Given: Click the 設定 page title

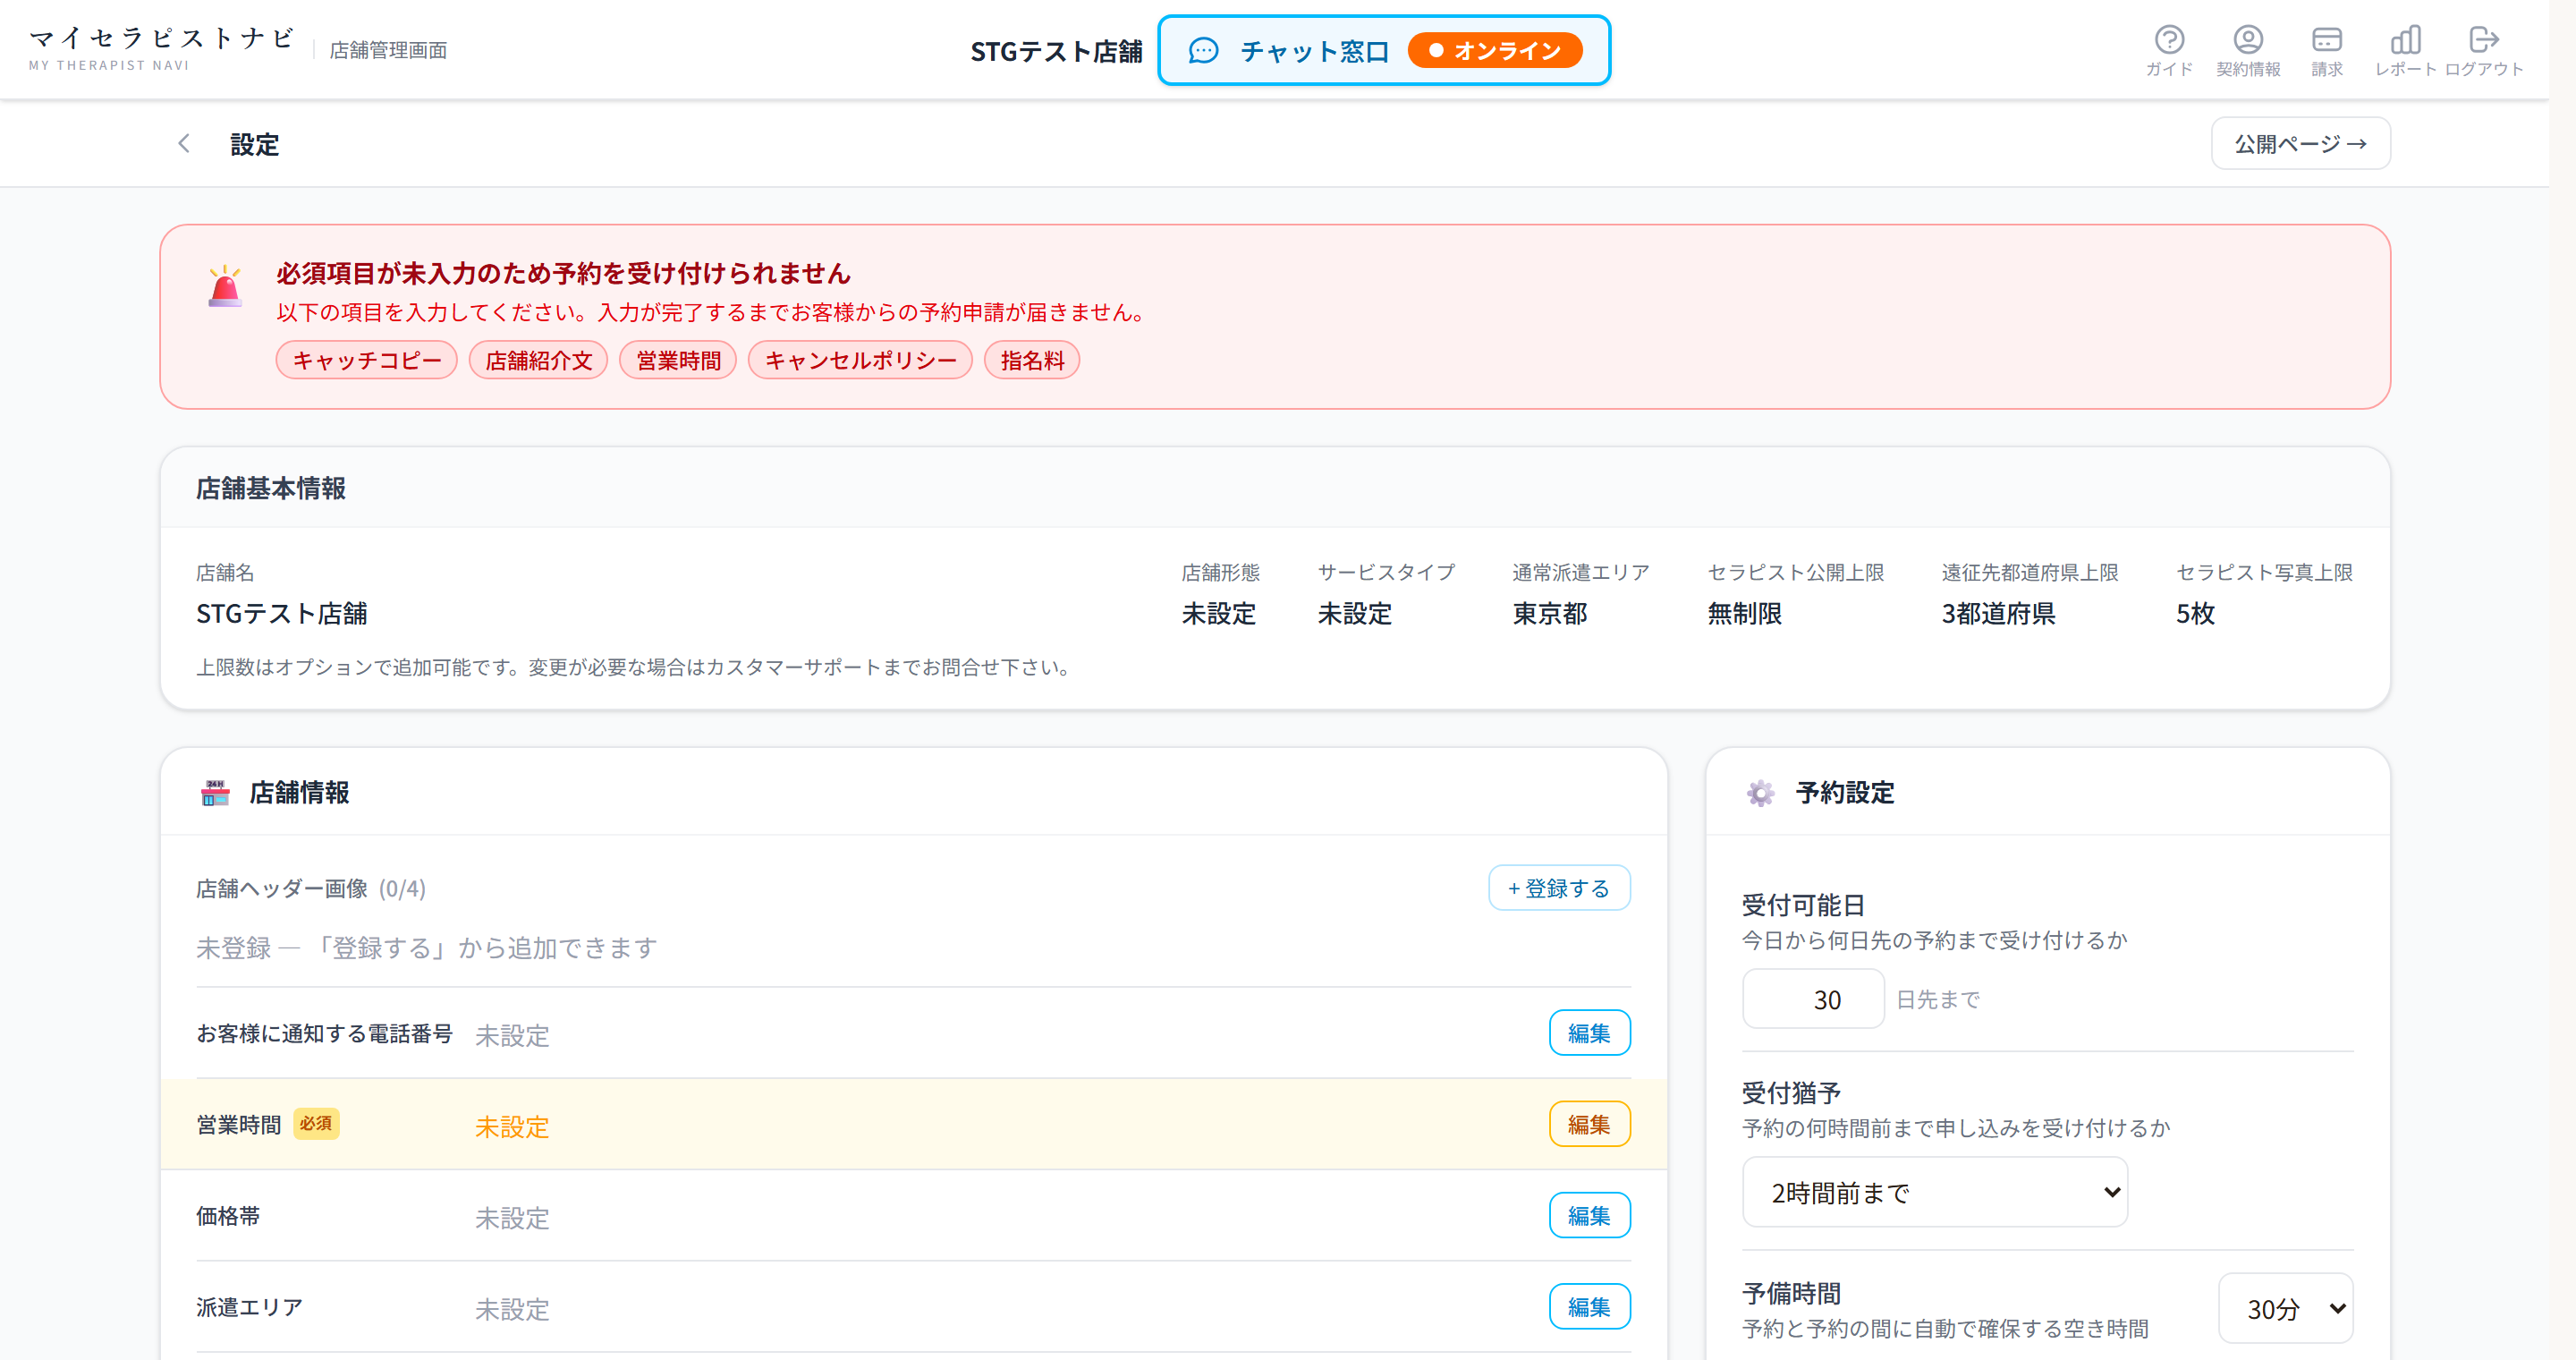Looking at the screenshot, I should (x=255, y=144).
